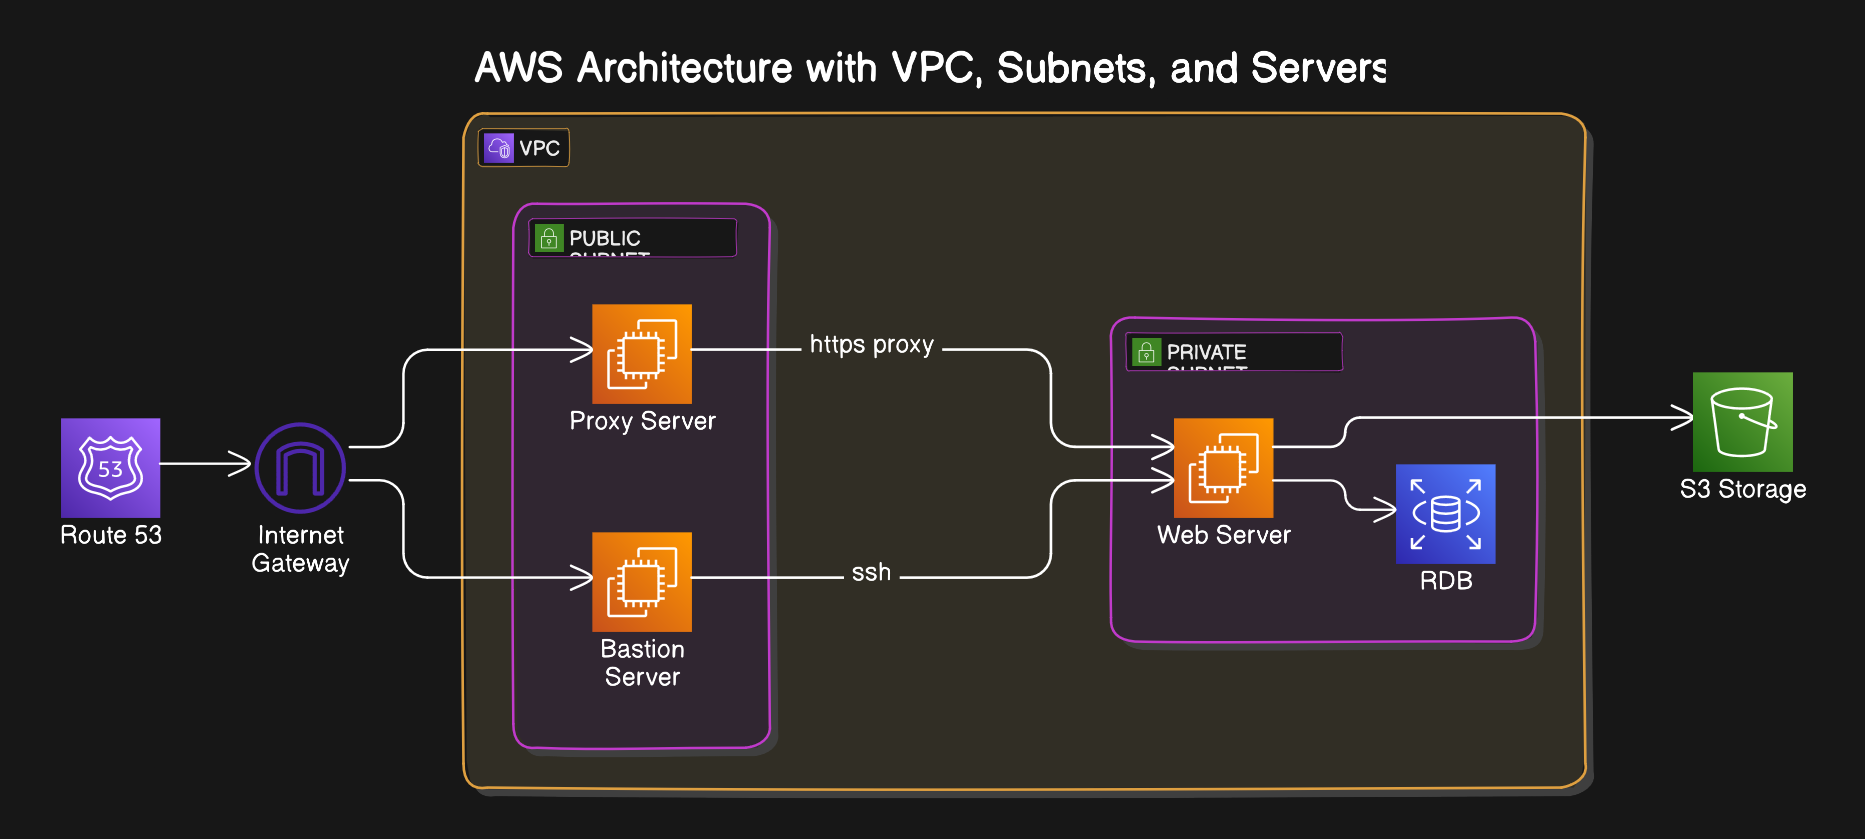The width and height of the screenshot is (1865, 839).
Task: Select the Private subnet lock icon
Action: pyautogui.click(x=1147, y=352)
